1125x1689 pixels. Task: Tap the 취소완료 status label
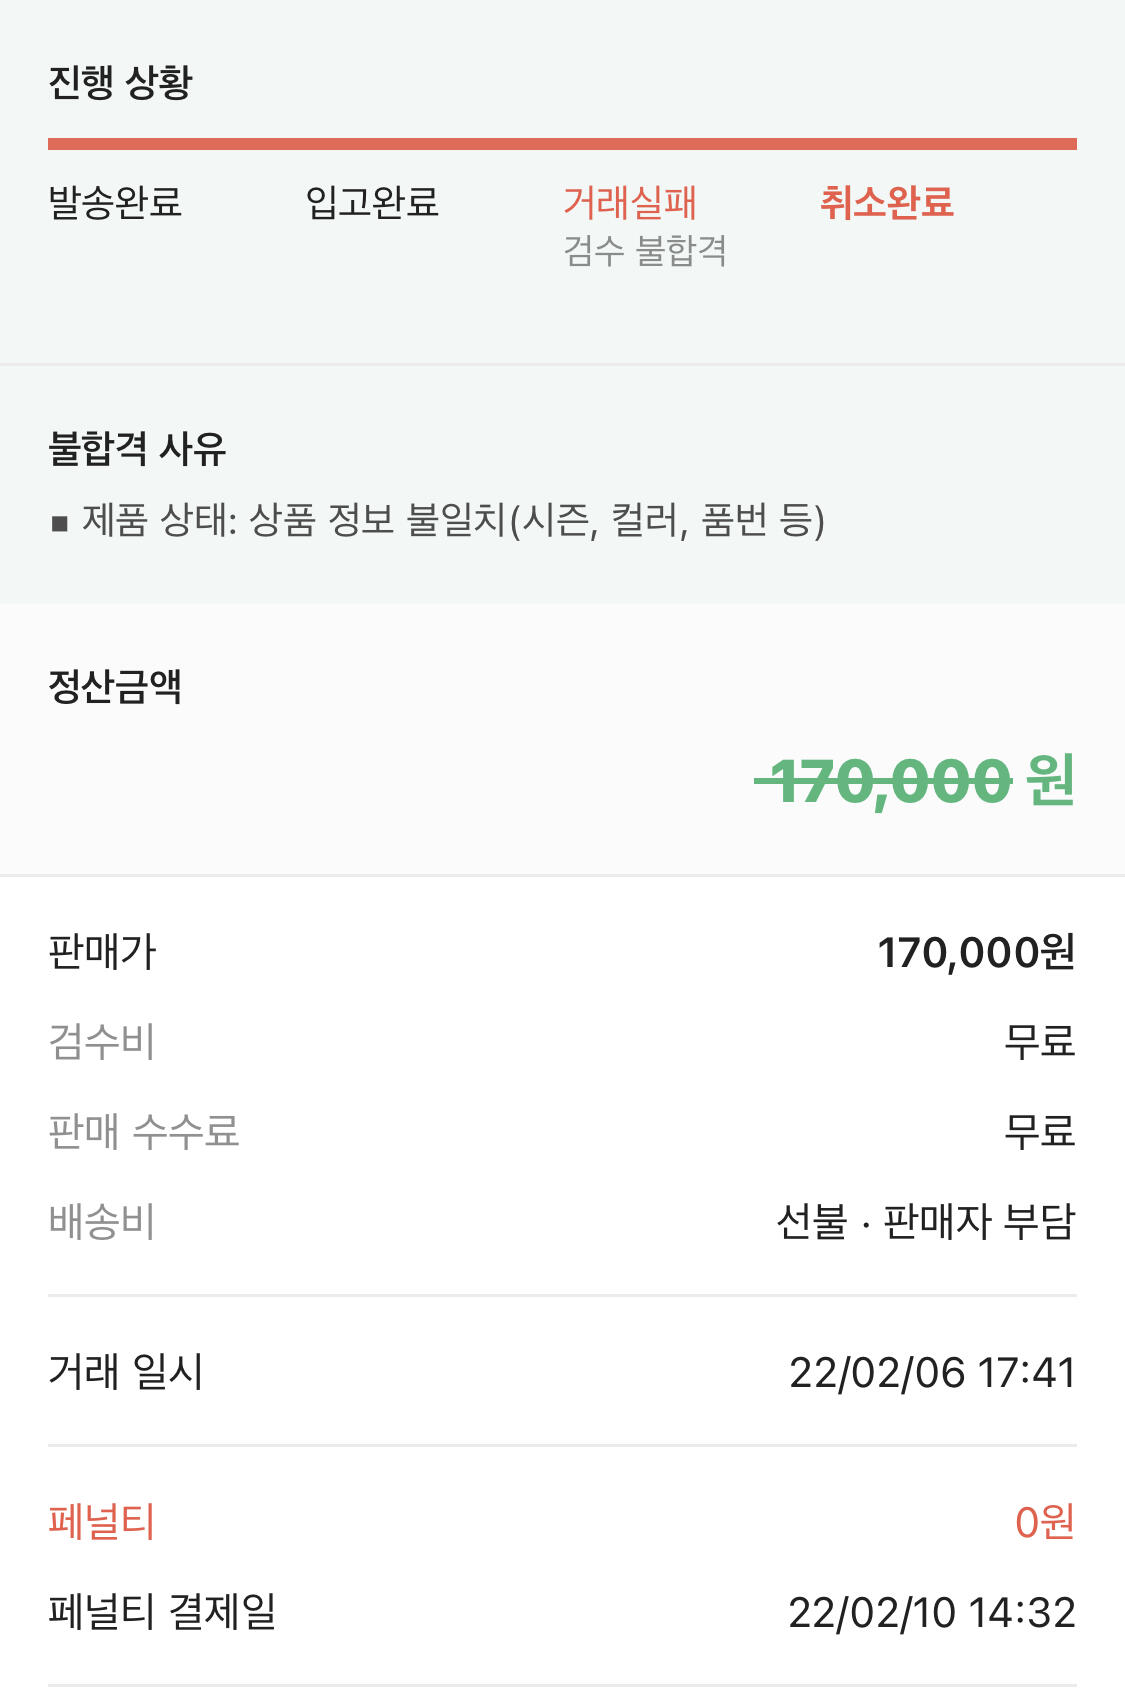[886, 203]
